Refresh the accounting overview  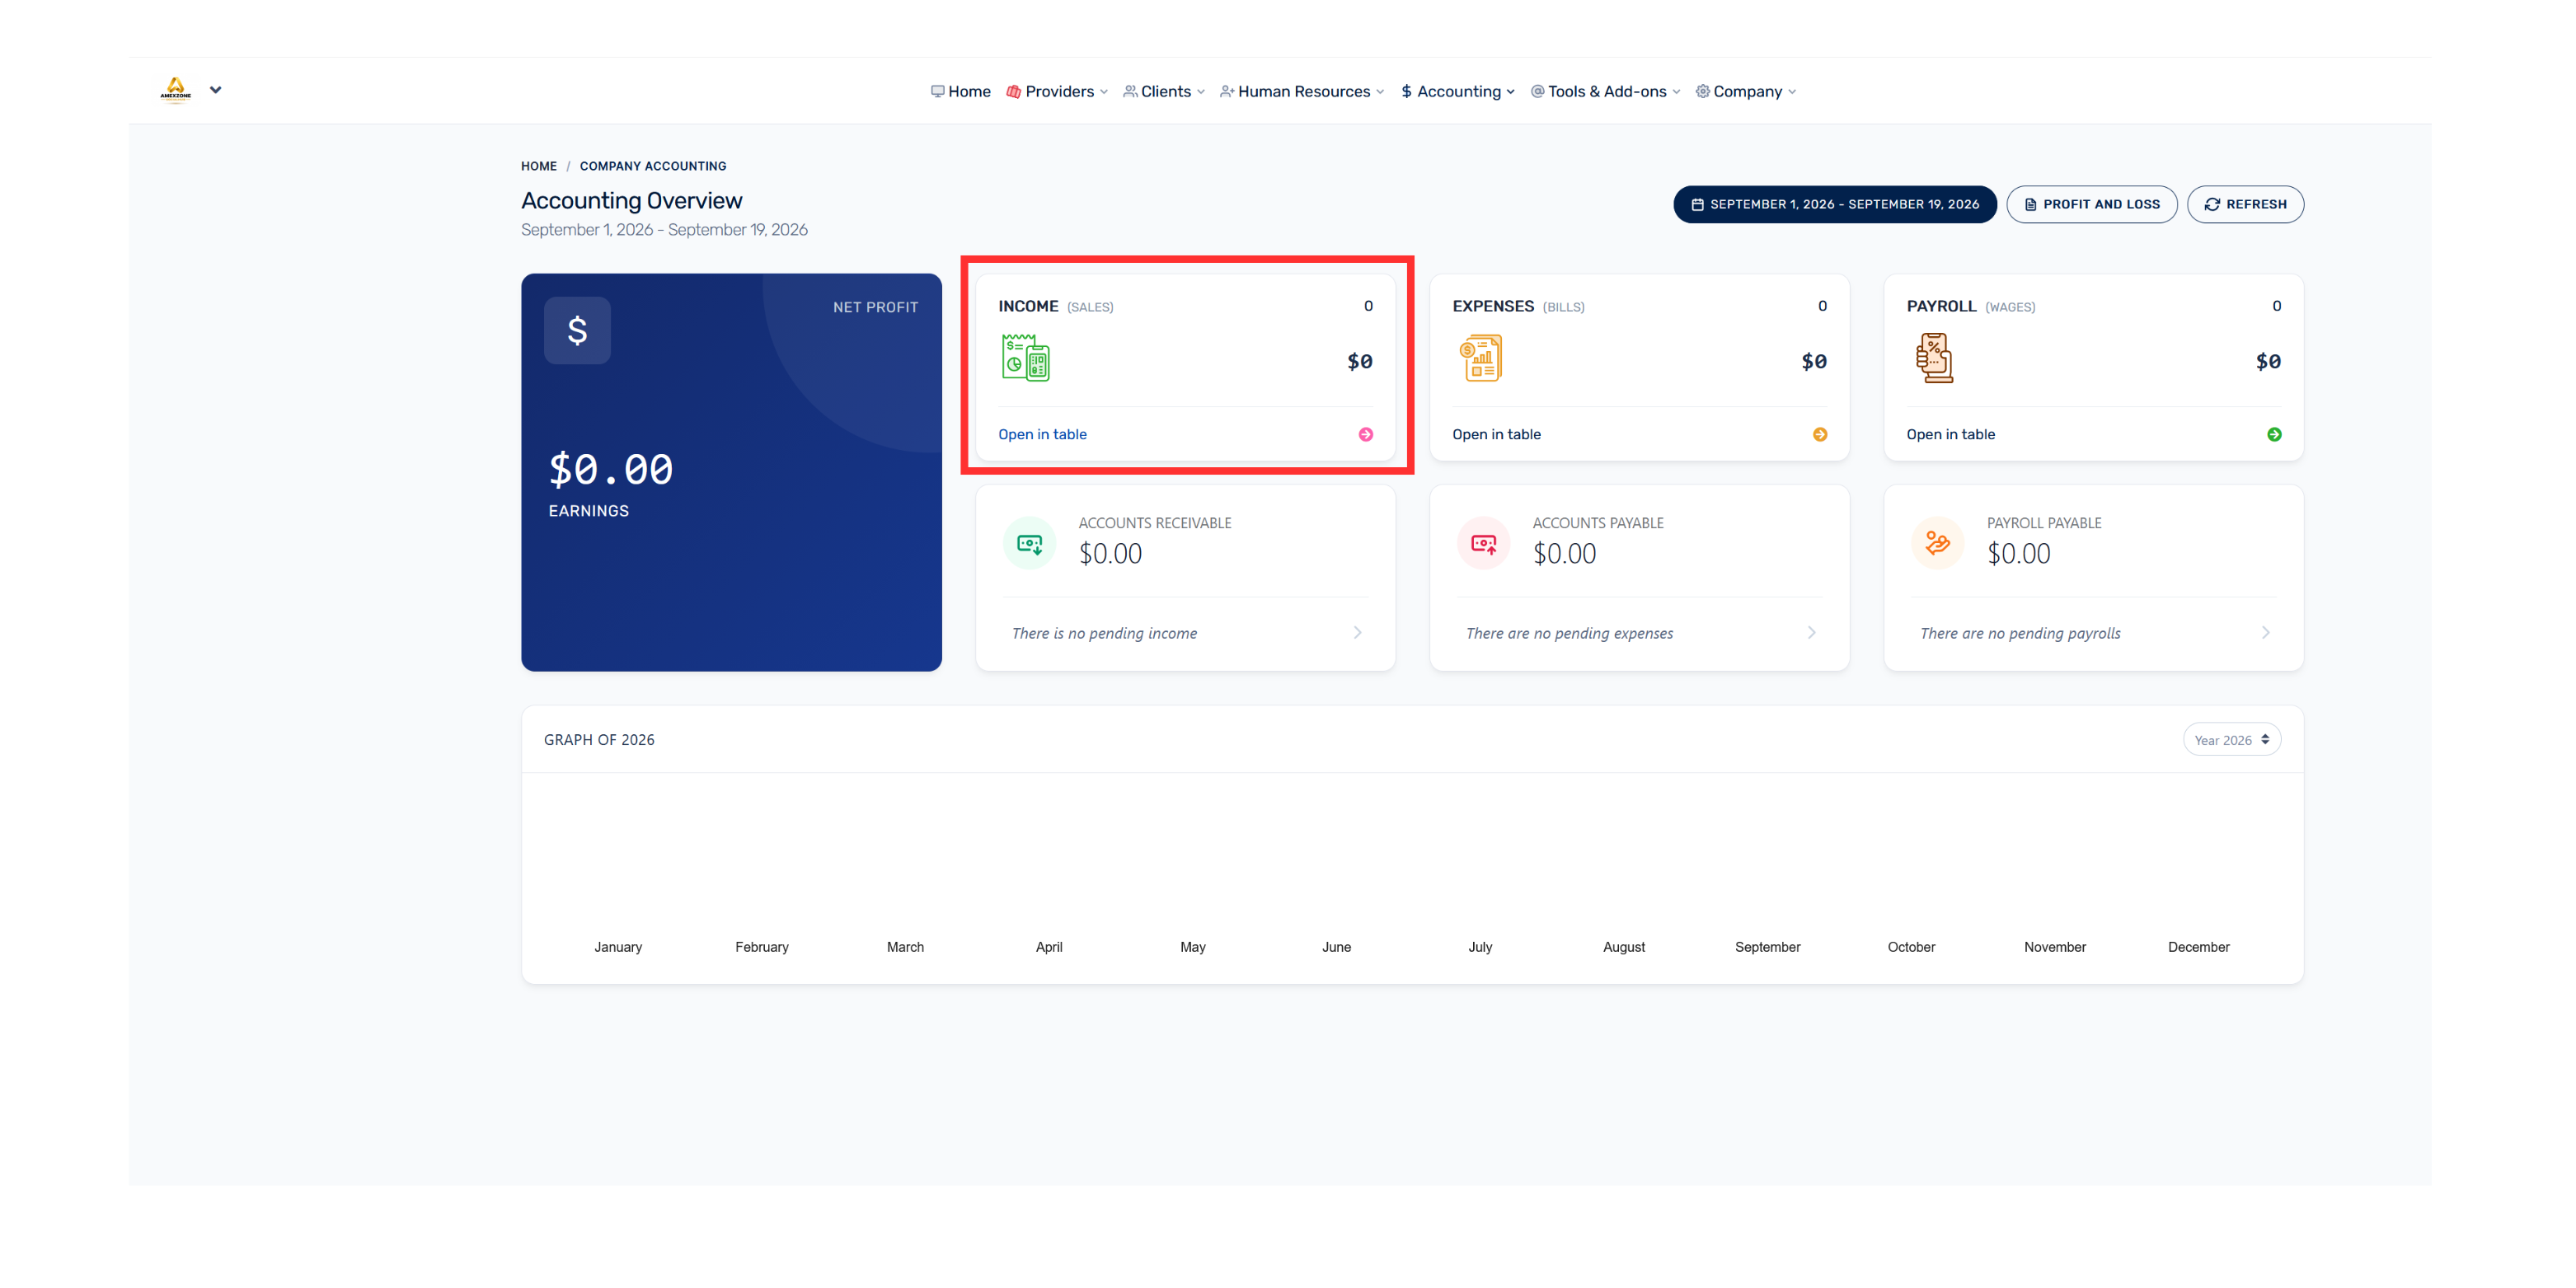click(x=2245, y=204)
